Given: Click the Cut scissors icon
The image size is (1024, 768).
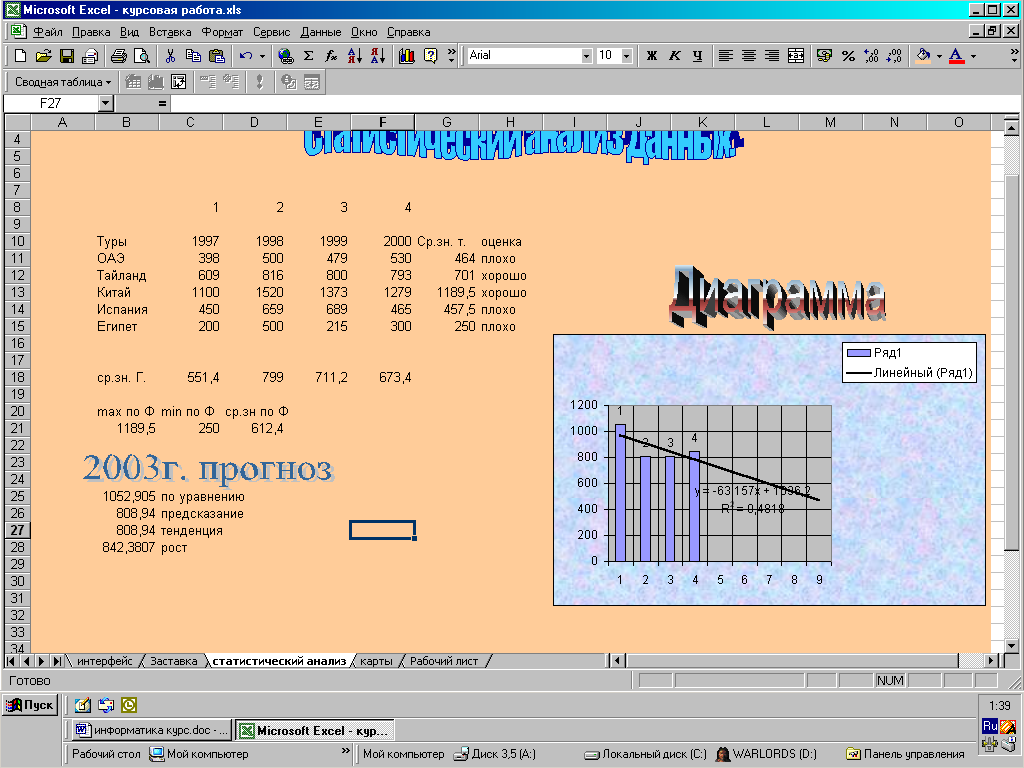Looking at the screenshot, I should click(170, 56).
